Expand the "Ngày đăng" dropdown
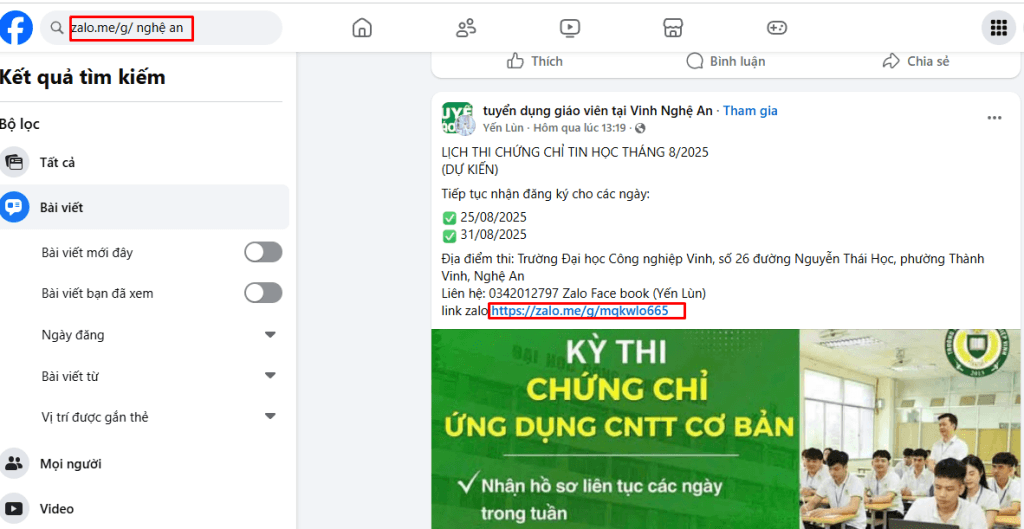Viewport: 1024px width, 529px height. [269, 335]
